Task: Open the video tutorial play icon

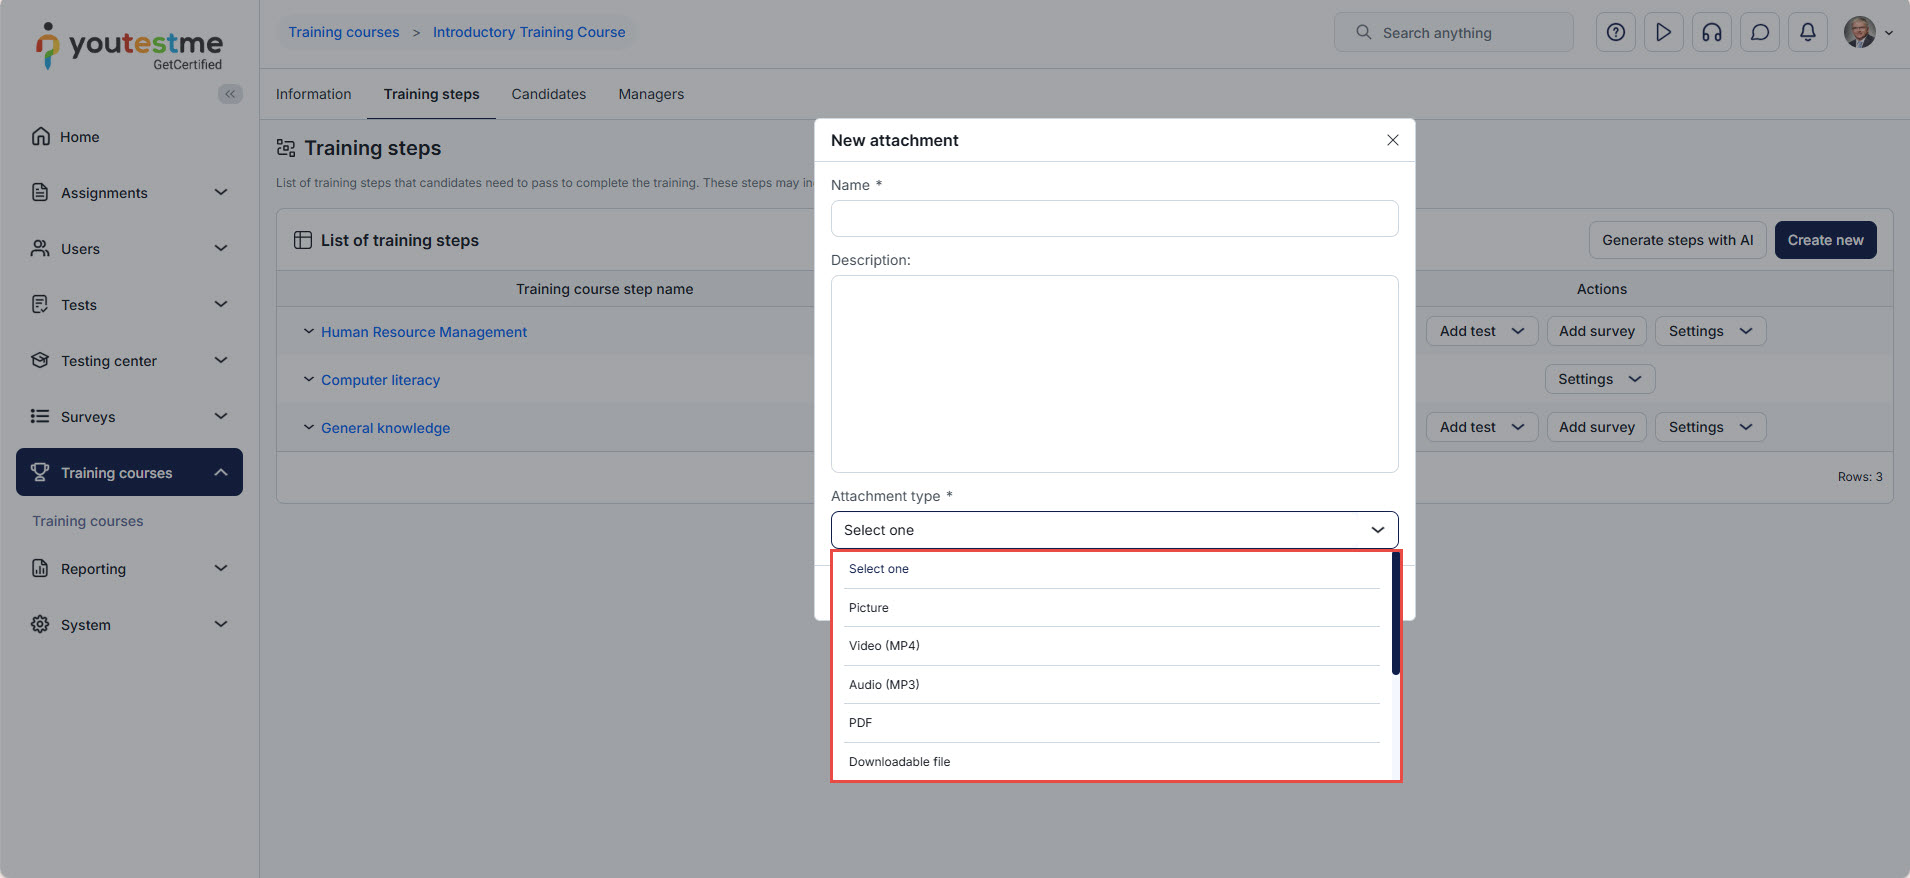Action: tap(1663, 33)
